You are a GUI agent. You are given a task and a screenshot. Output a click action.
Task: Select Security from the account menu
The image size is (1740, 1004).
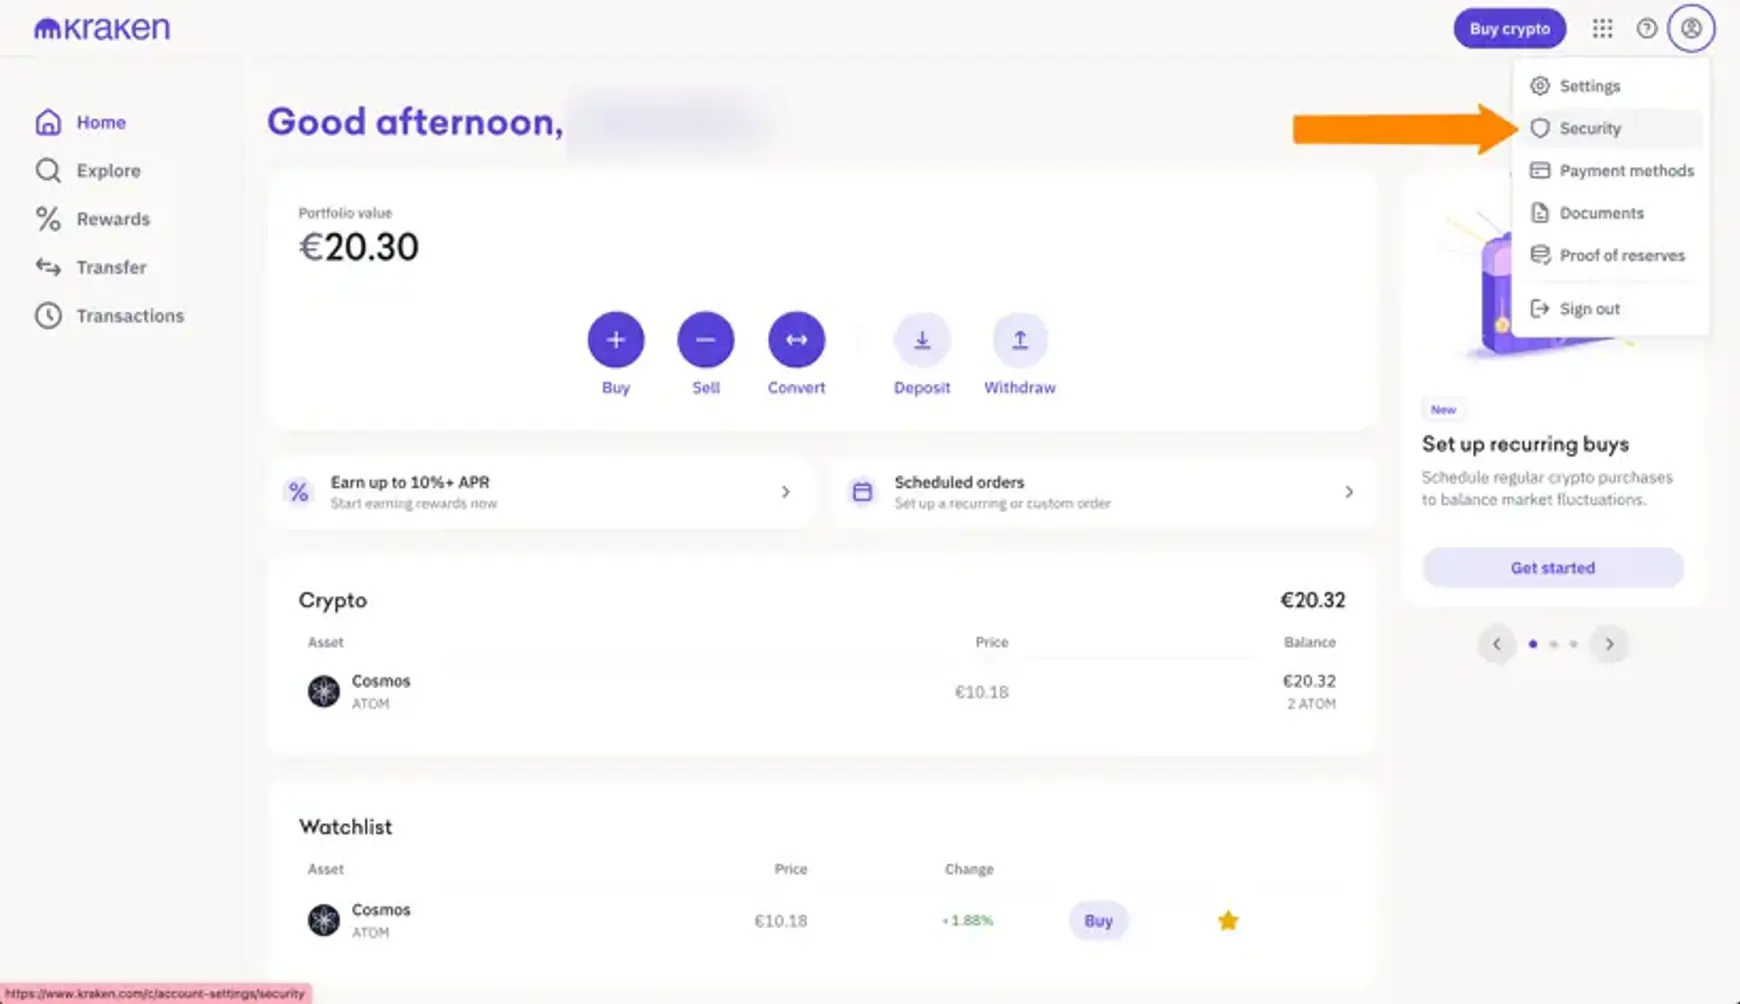(1590, 128)
